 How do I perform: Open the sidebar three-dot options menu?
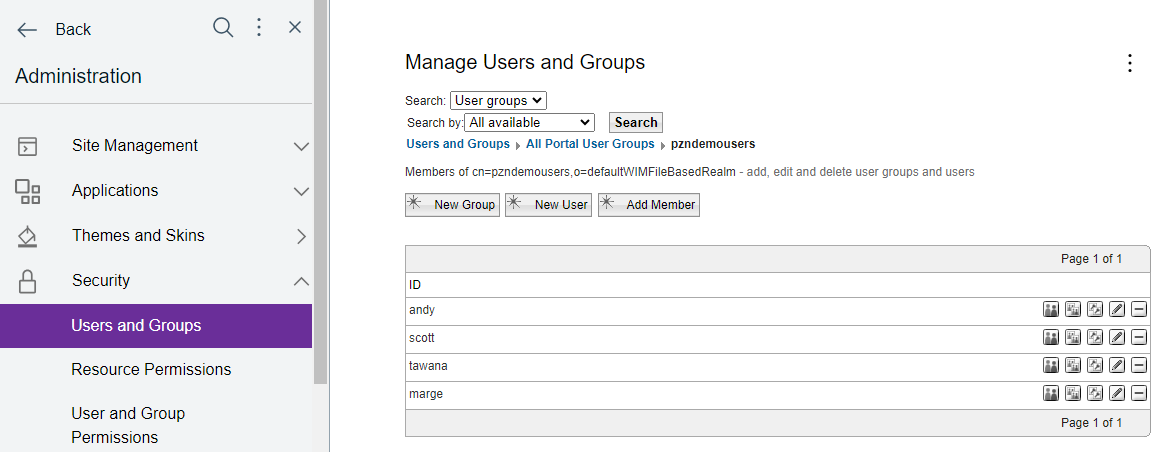(259, 28)
